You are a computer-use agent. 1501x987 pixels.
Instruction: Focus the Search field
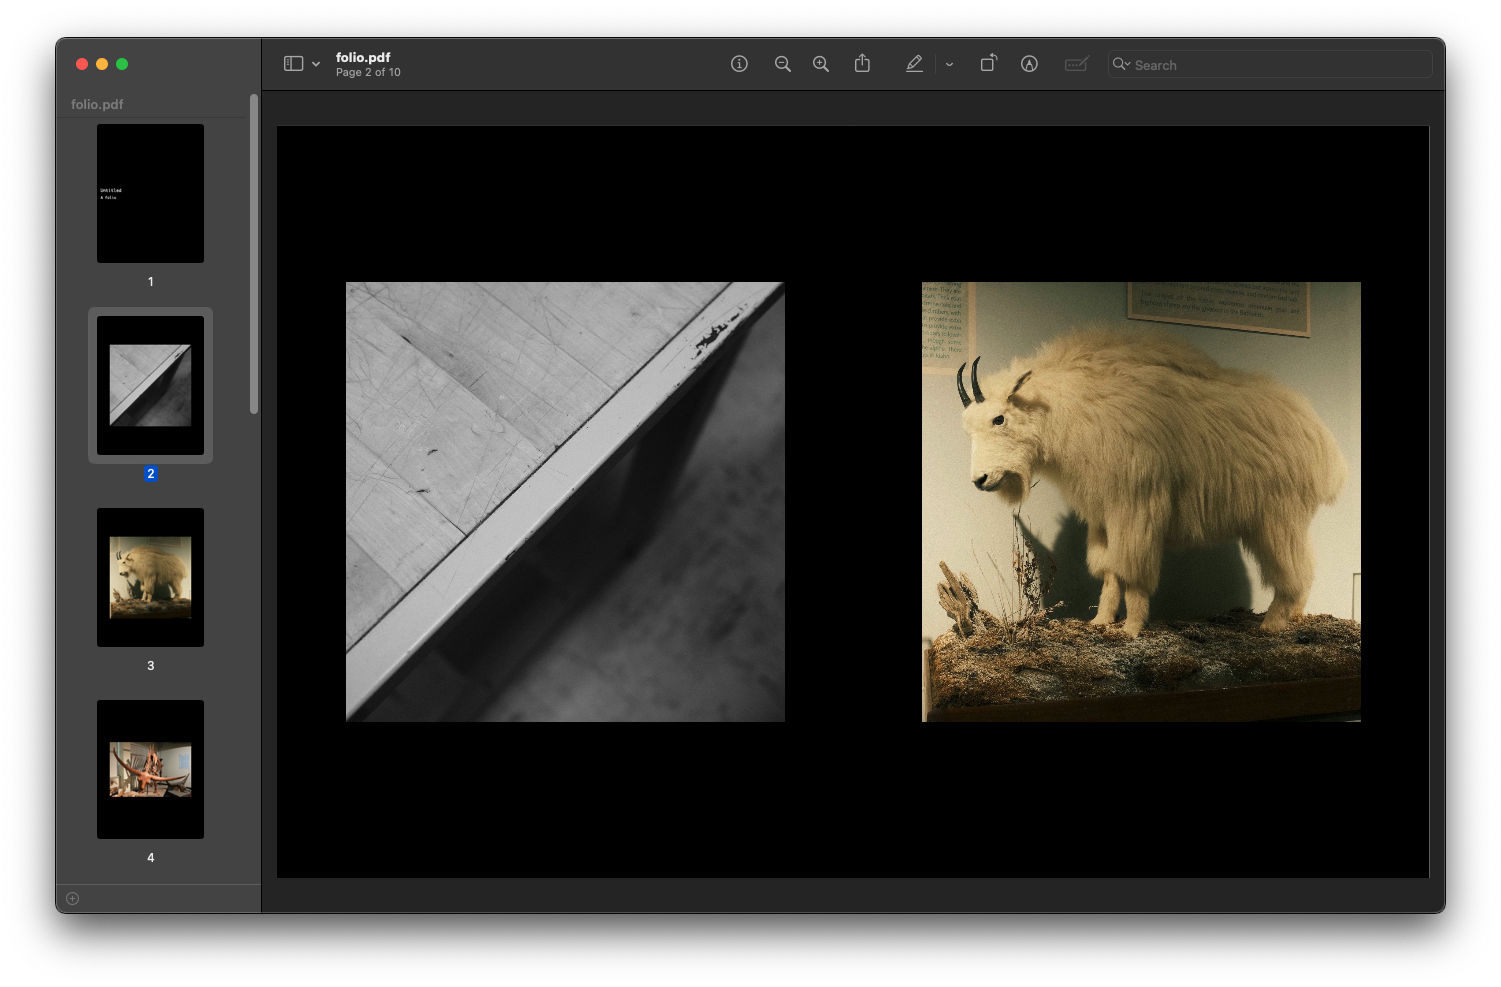[x=1270, y=64]
